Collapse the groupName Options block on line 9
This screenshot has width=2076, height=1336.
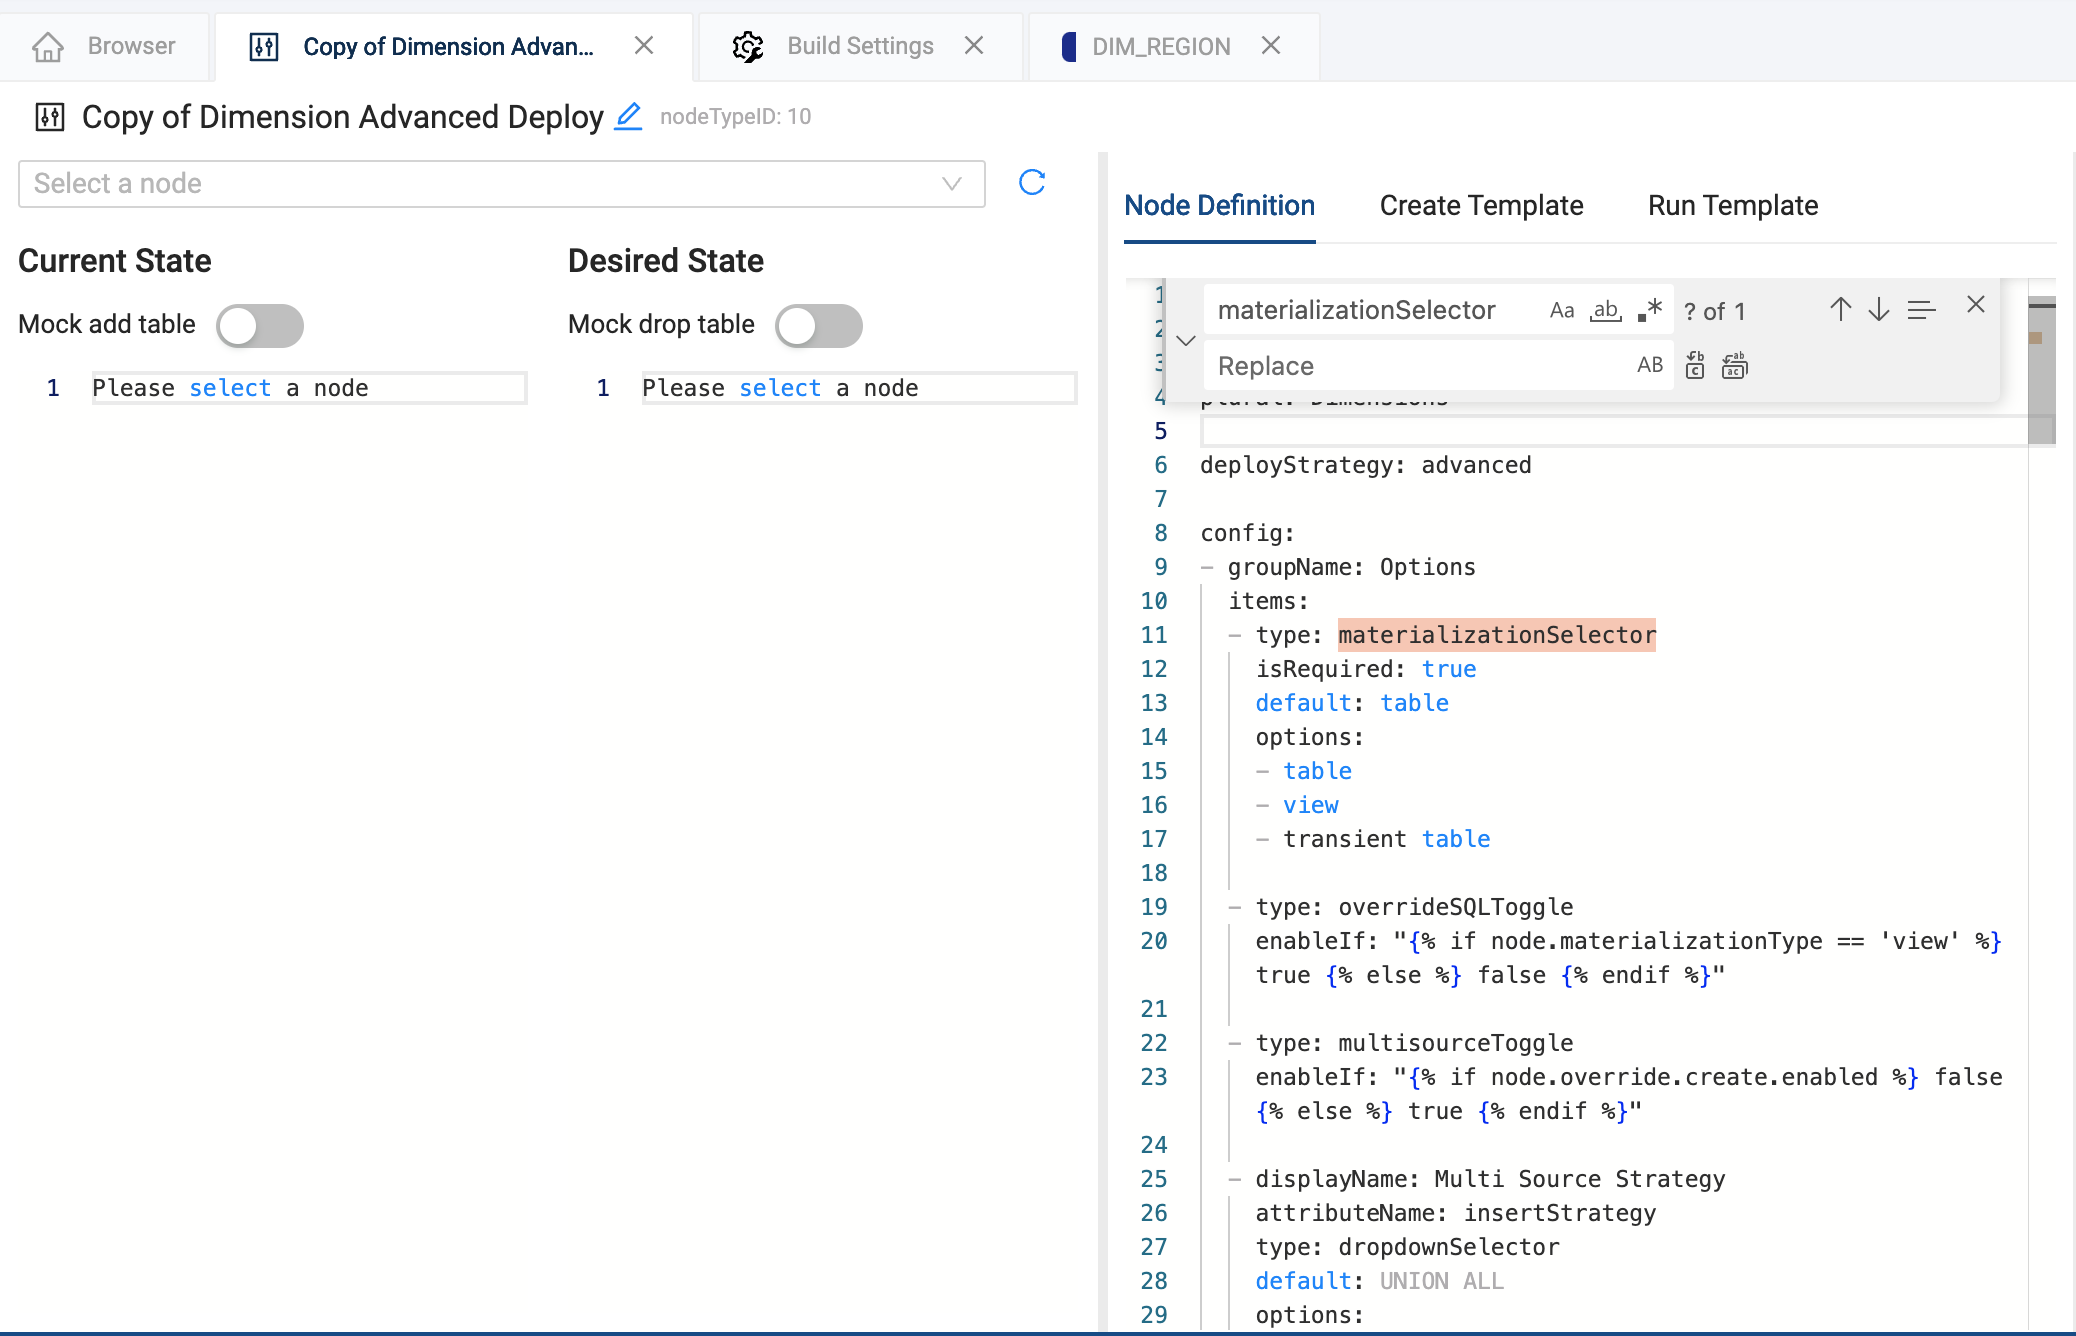[x=1208, y=568]
